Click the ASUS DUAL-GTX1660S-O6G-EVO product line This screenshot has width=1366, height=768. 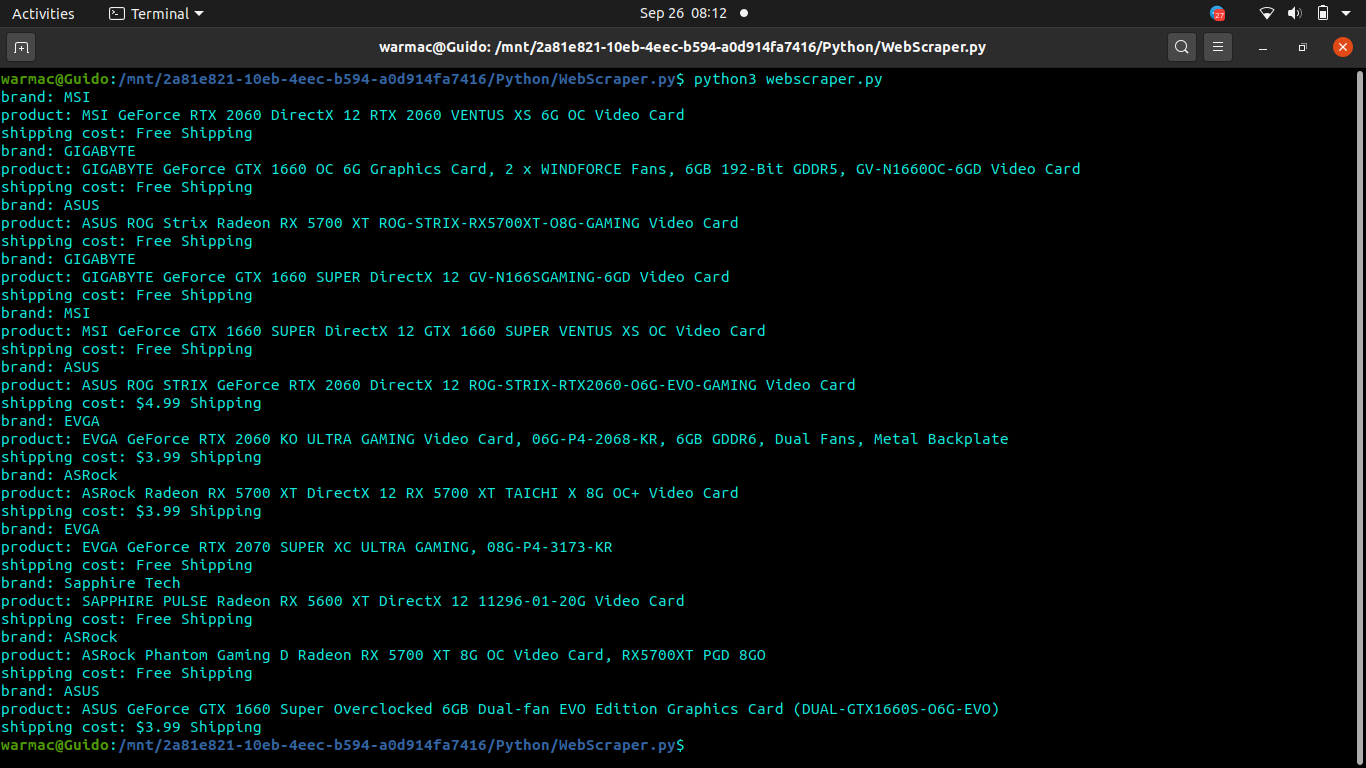click(500, 709)
